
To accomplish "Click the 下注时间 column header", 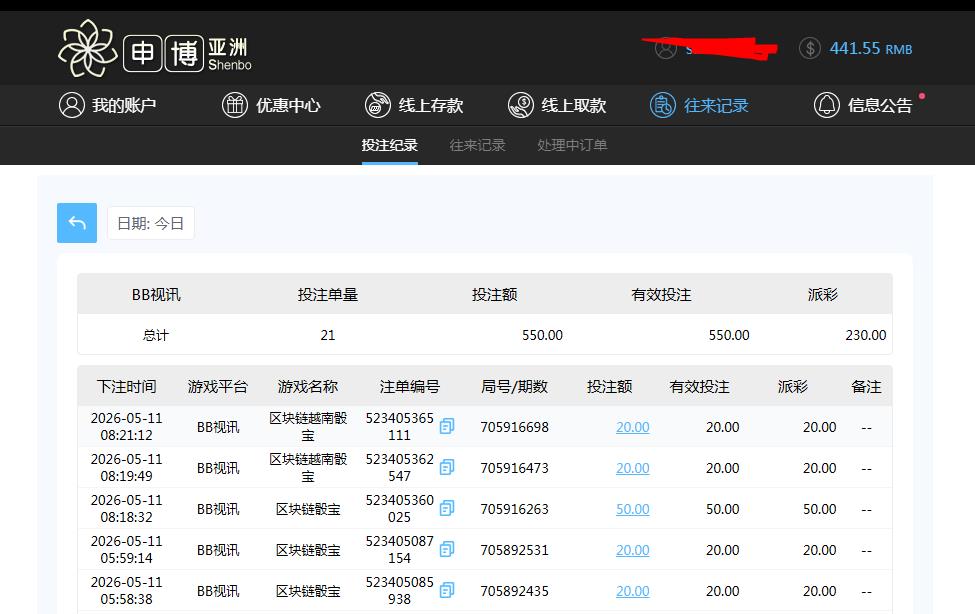I will (x=126, y=387).
